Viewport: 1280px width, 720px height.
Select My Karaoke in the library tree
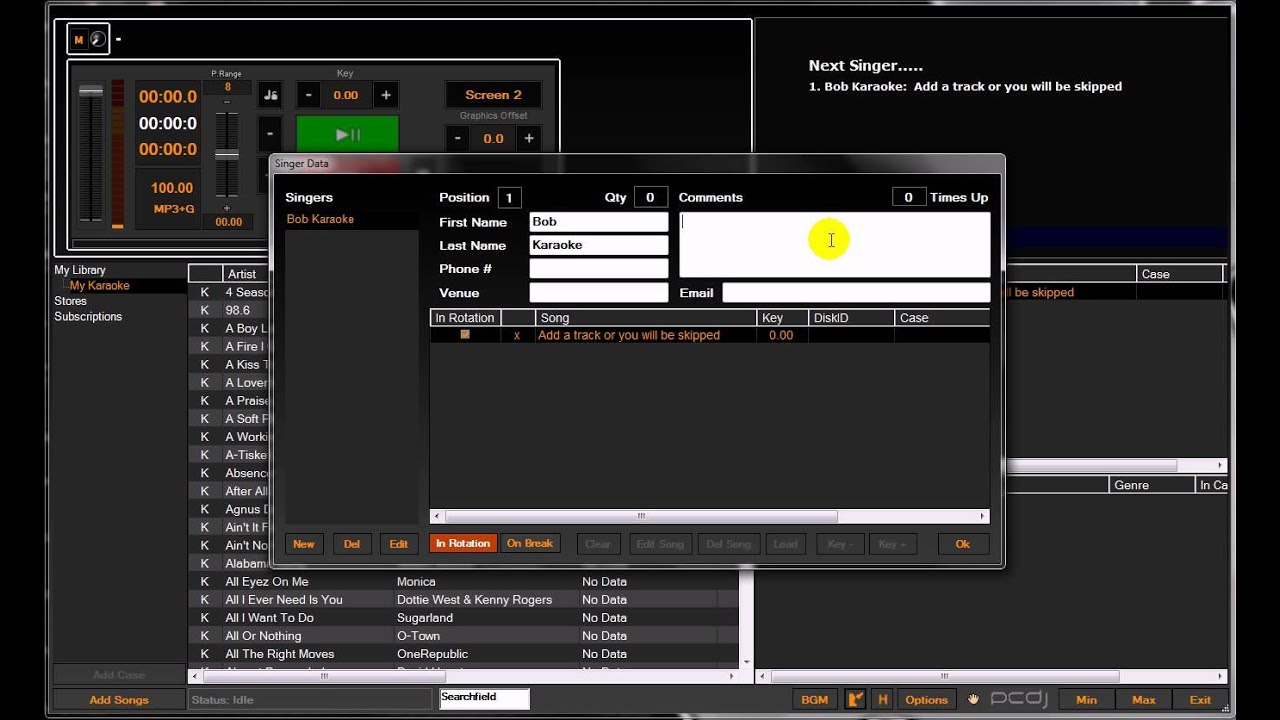(100, 286)
